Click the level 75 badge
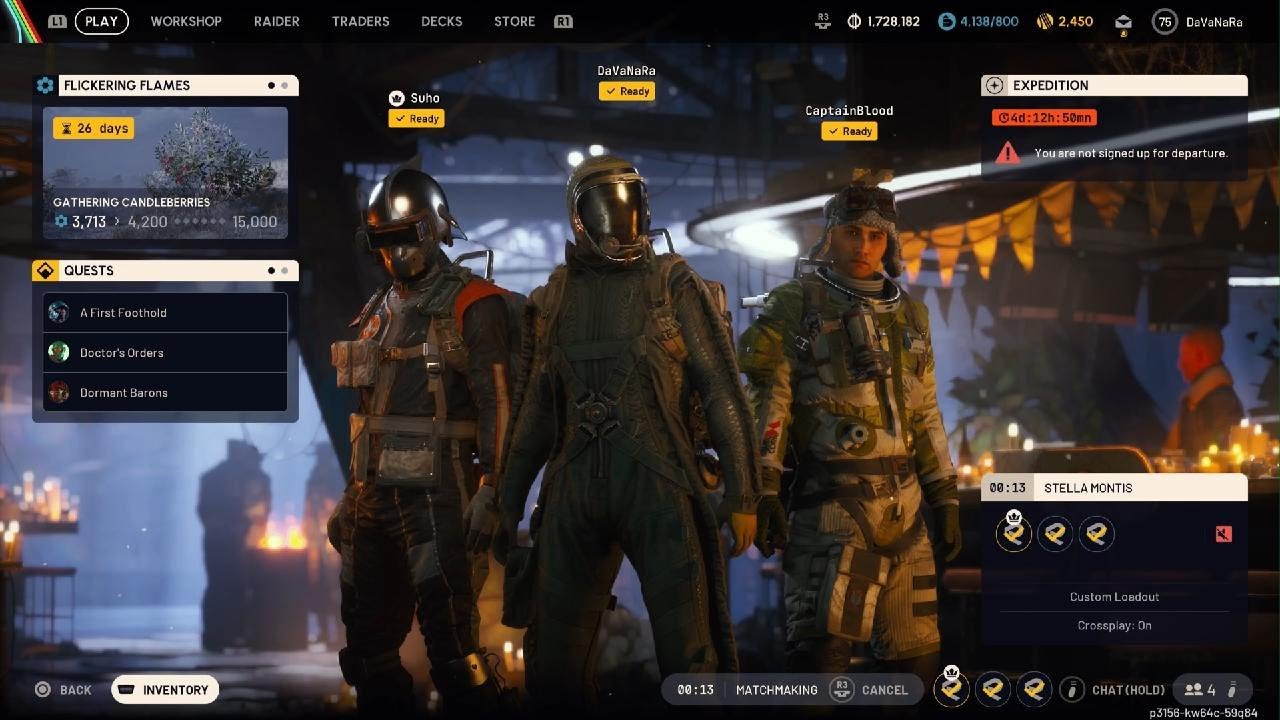The width and height of the screenshot is (1280, 720). [x=1164, y=21]
